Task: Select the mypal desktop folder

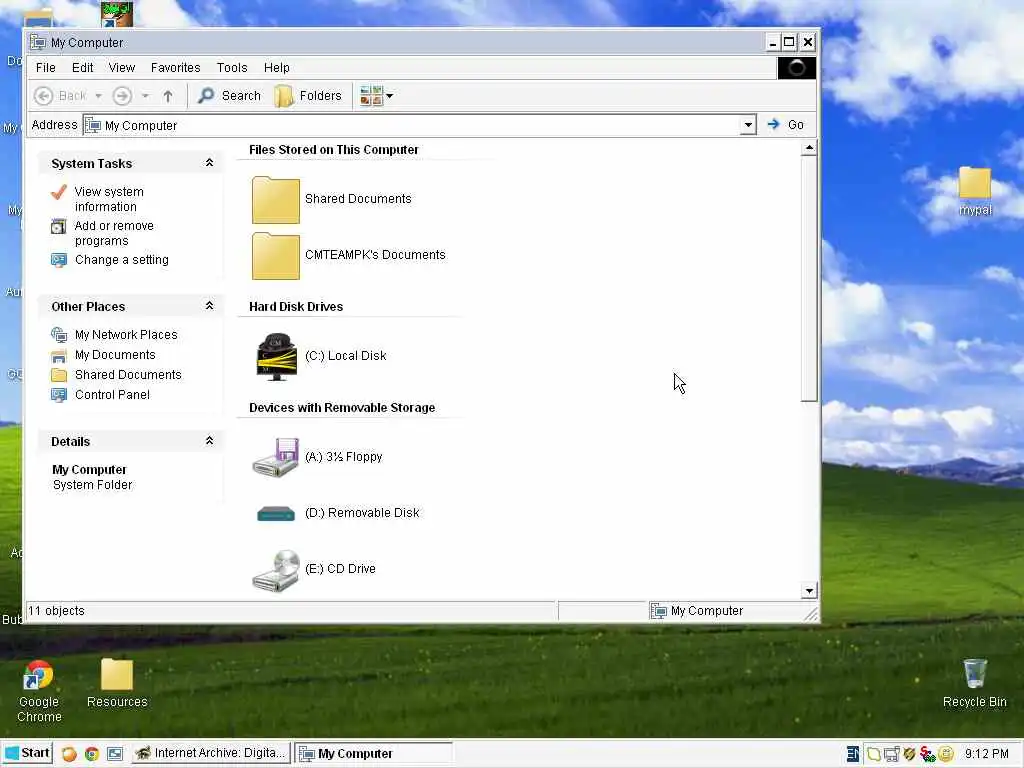Action: [x=975, y=191]
